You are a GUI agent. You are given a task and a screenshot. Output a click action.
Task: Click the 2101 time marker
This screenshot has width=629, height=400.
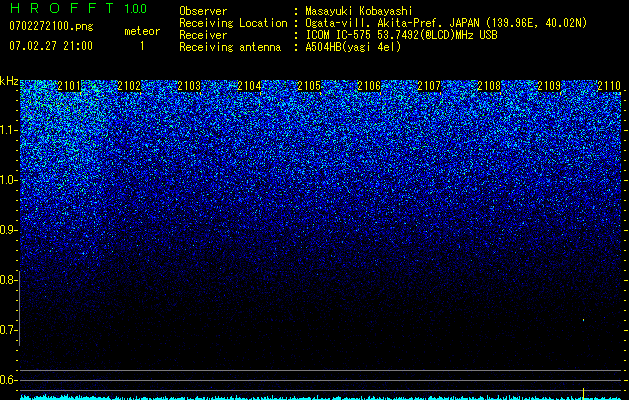click(69, 86)
